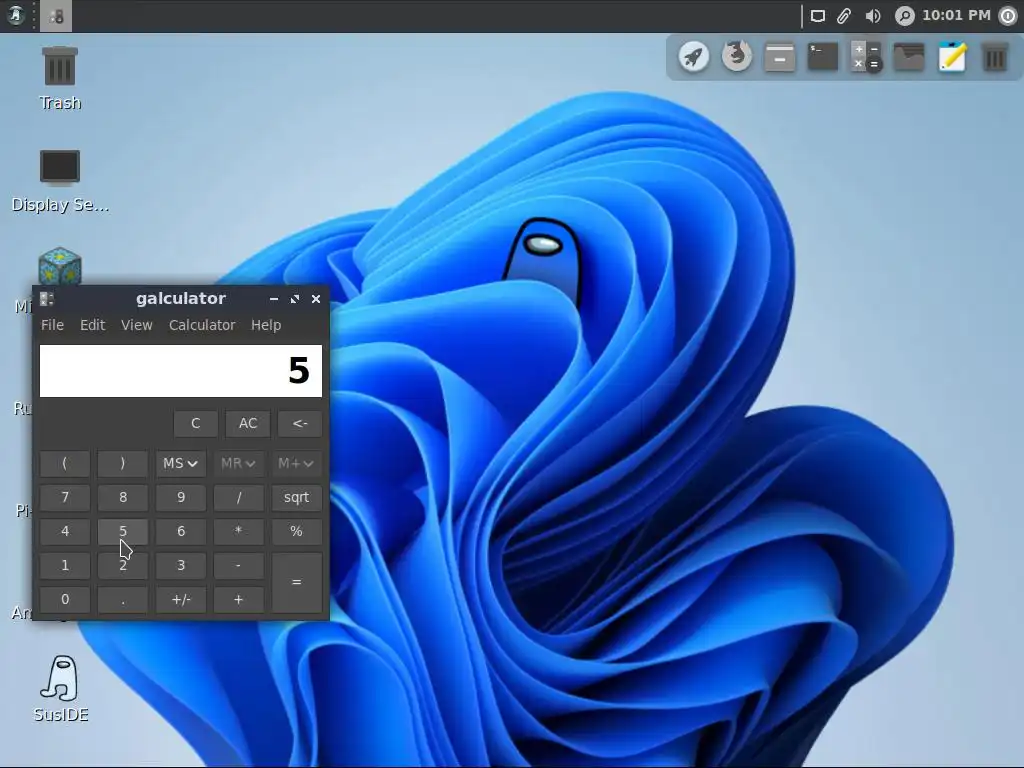Tap digit 2 on the keypad
Image resolution: width=1024 pixels, height=768 pixels.
123,566
